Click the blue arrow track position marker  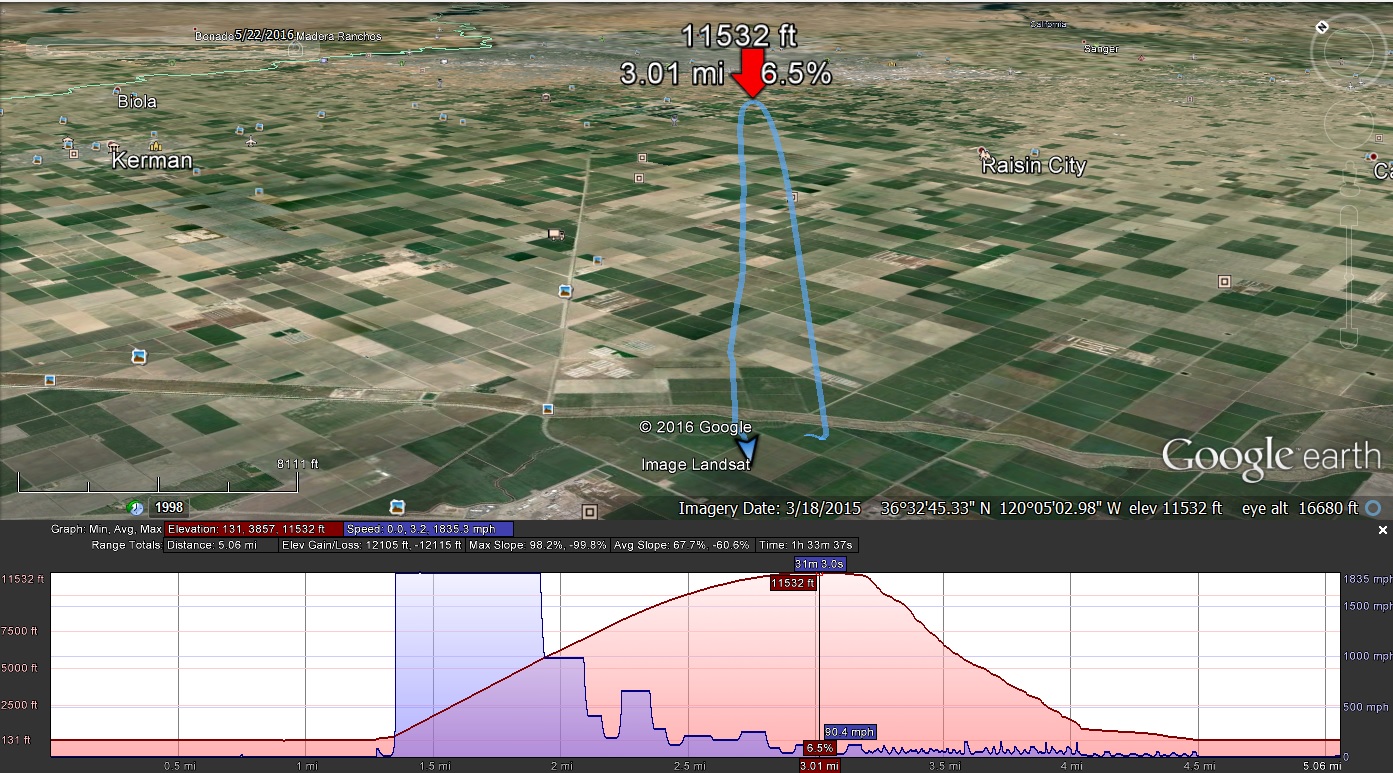point(746,448)
